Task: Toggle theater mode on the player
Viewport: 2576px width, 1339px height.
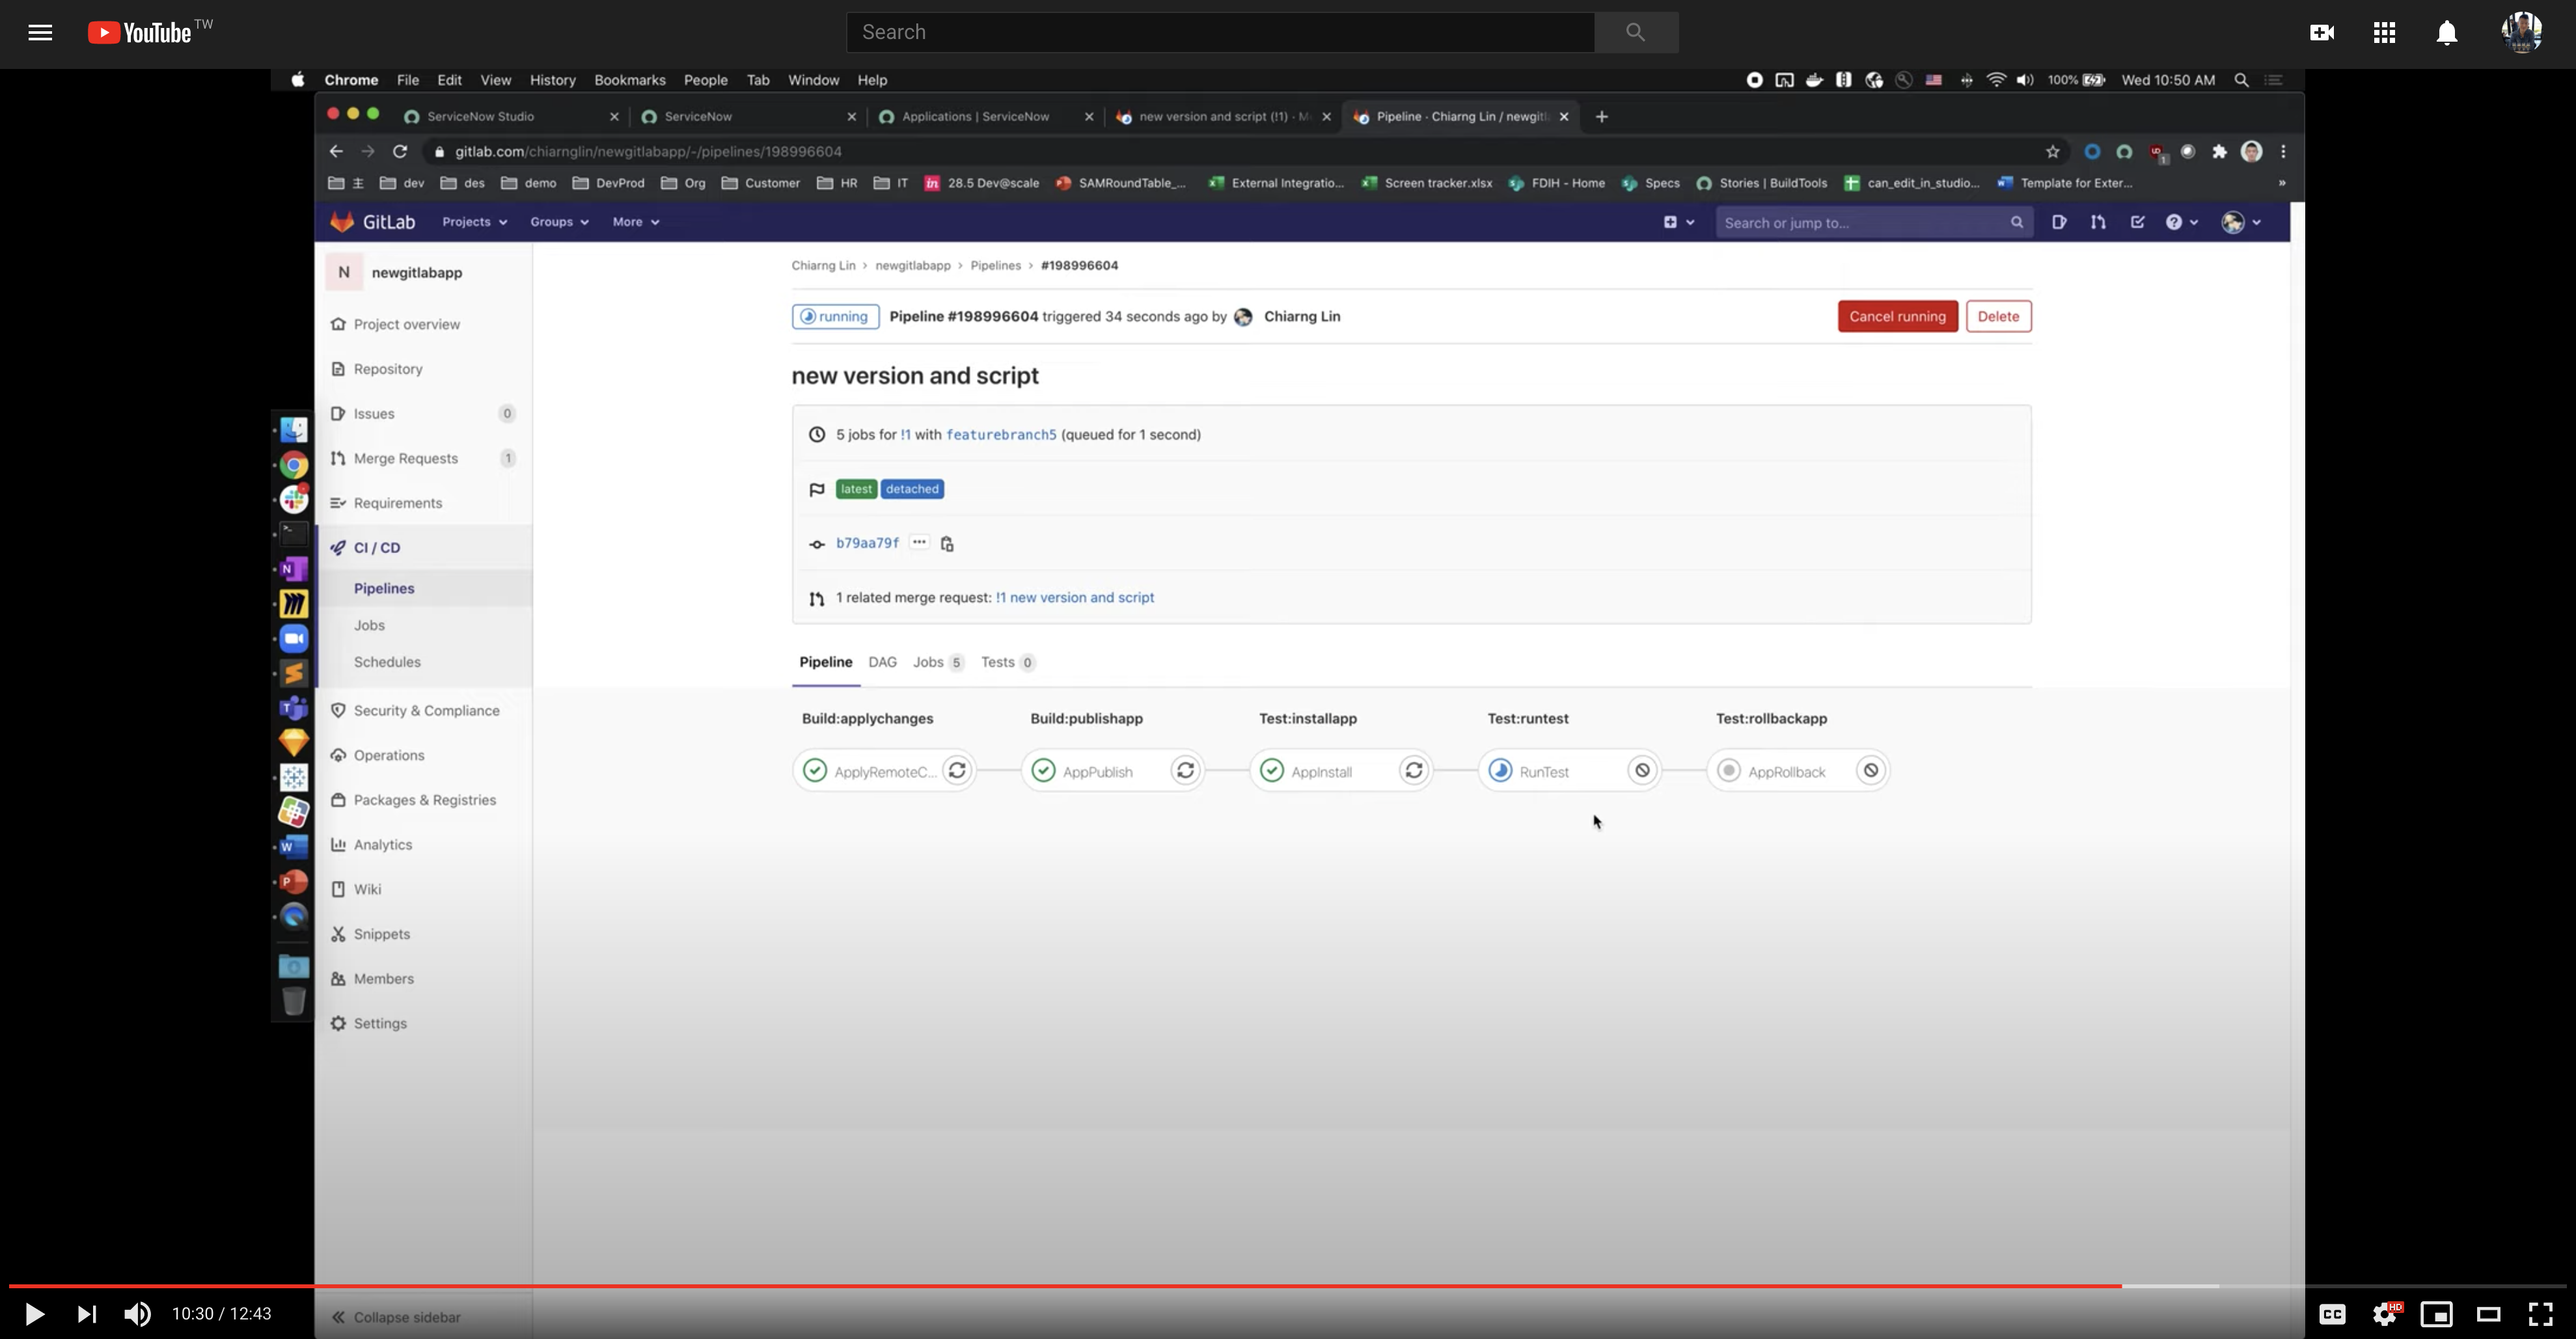Action: pos(2488,1314)
